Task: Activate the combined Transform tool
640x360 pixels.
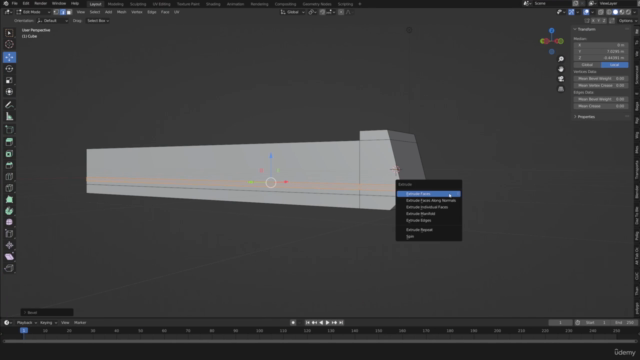Action: coord(9,92)
